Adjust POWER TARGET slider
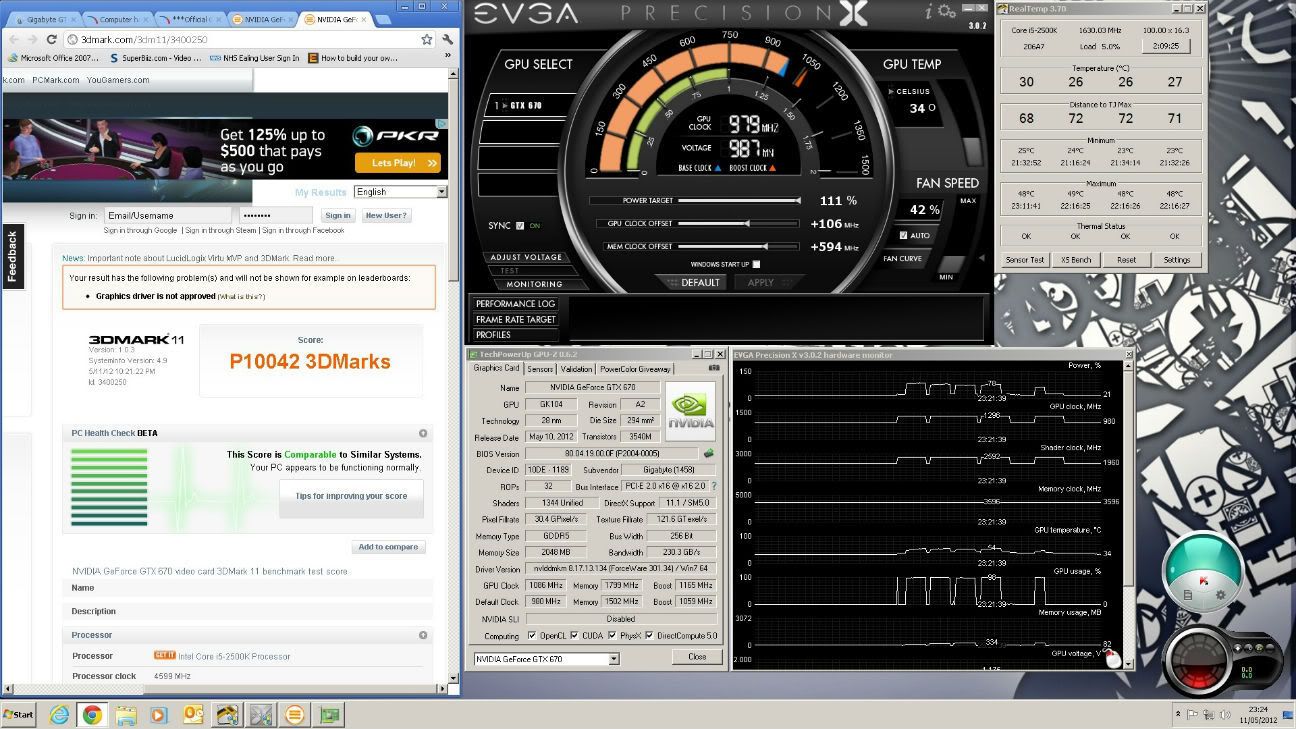The width and height of the screenshot is (1296, 729). (x=738, y=201)
